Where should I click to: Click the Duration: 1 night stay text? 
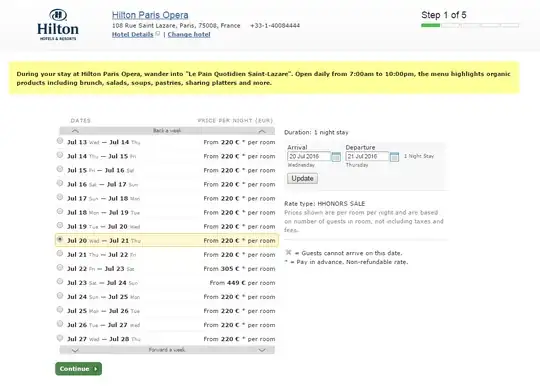pos(316,133)
